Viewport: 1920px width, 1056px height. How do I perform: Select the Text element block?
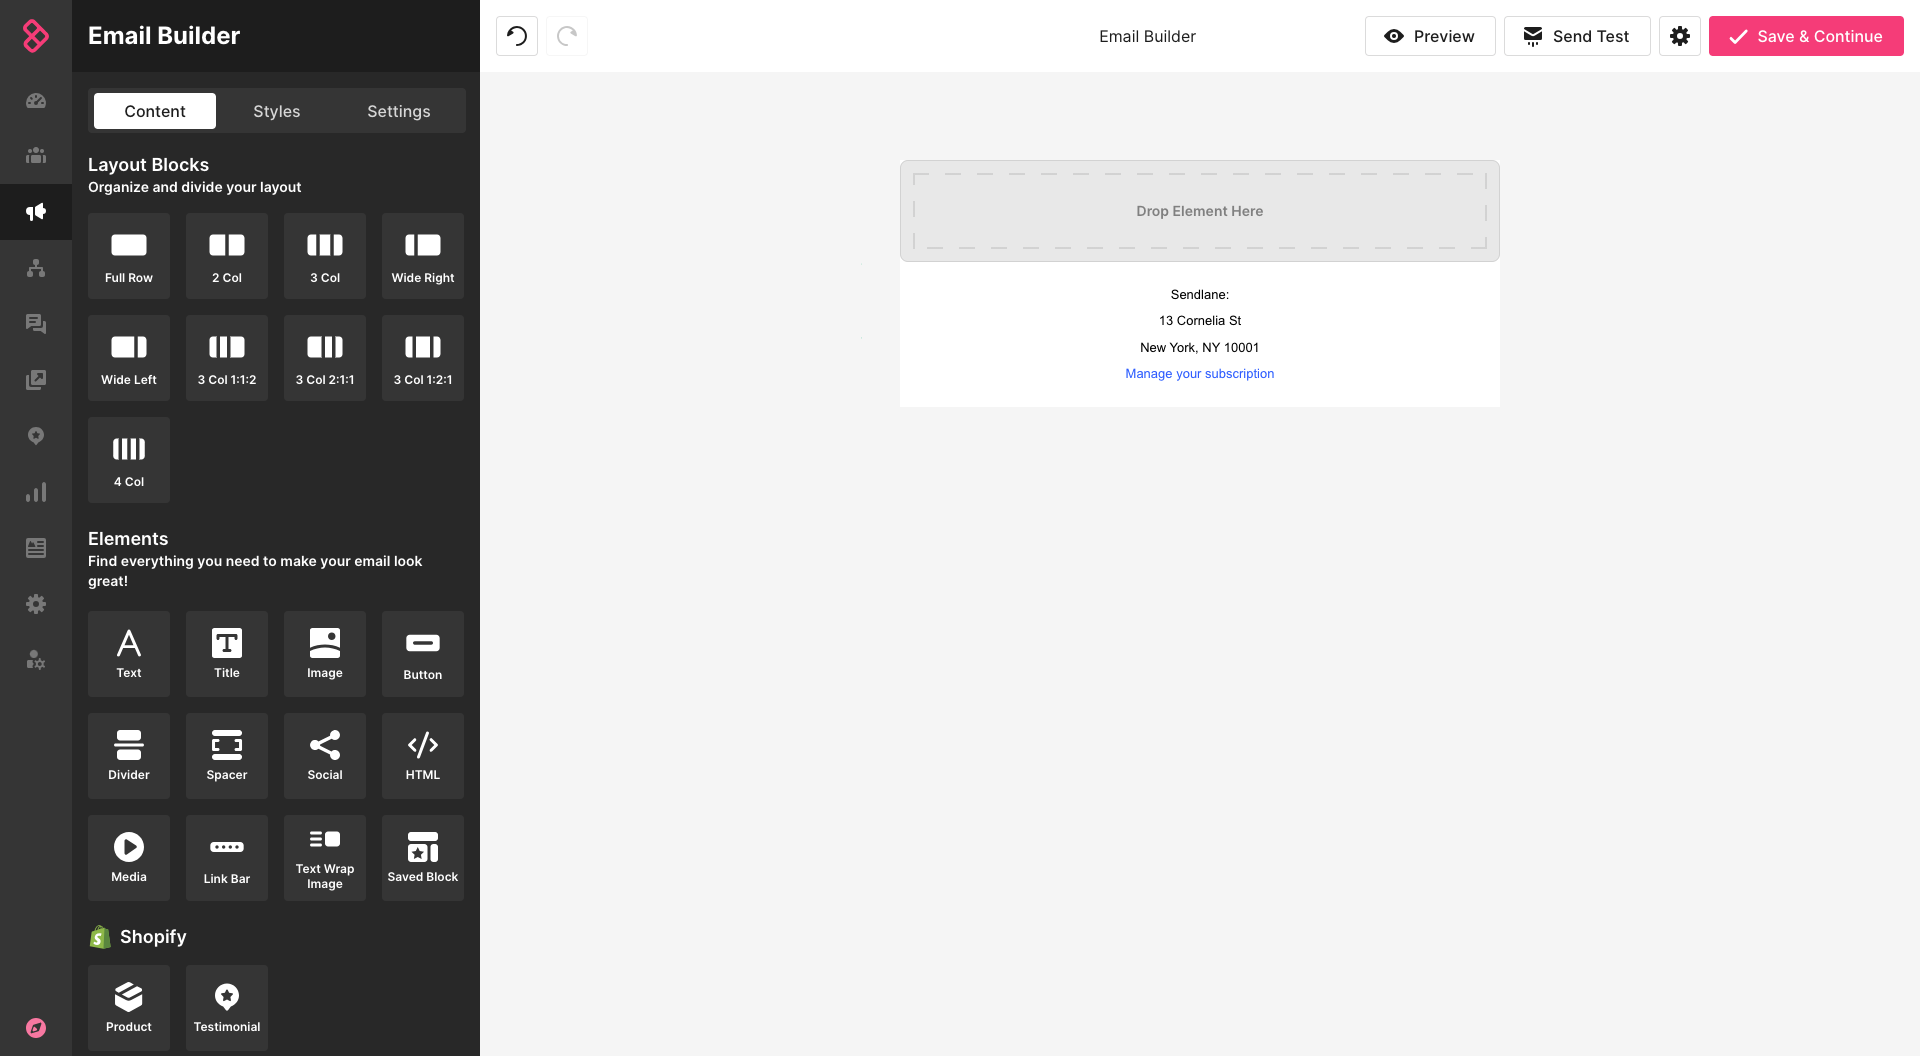(x=128, y=654)
